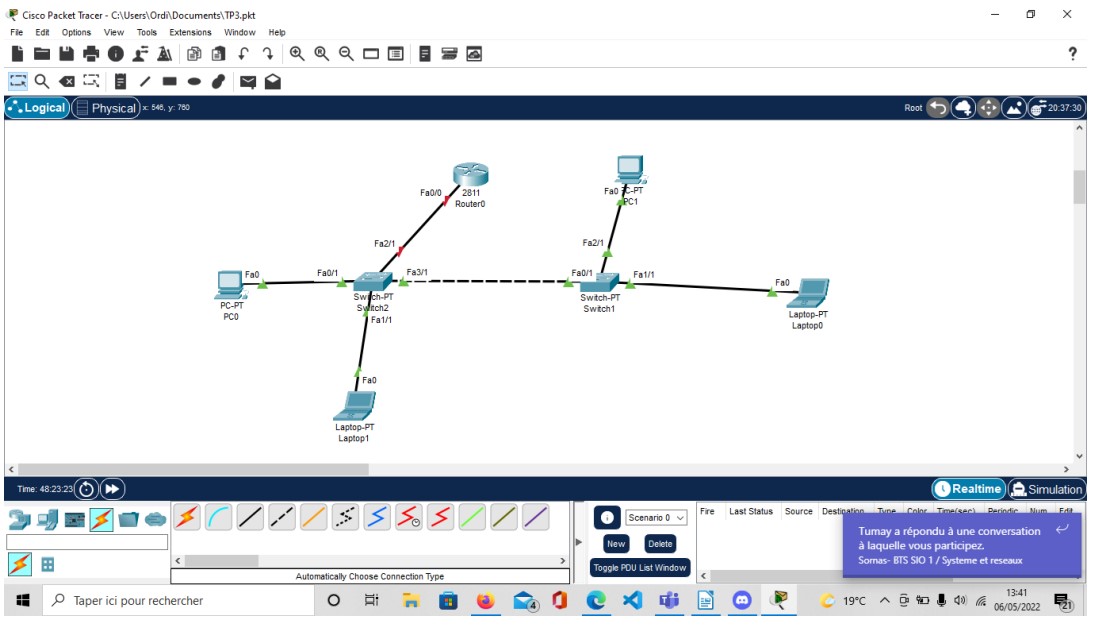This screenshot has width=1102, height=627.
Task: Click the Windows Start button
Action: coord(22,601)
